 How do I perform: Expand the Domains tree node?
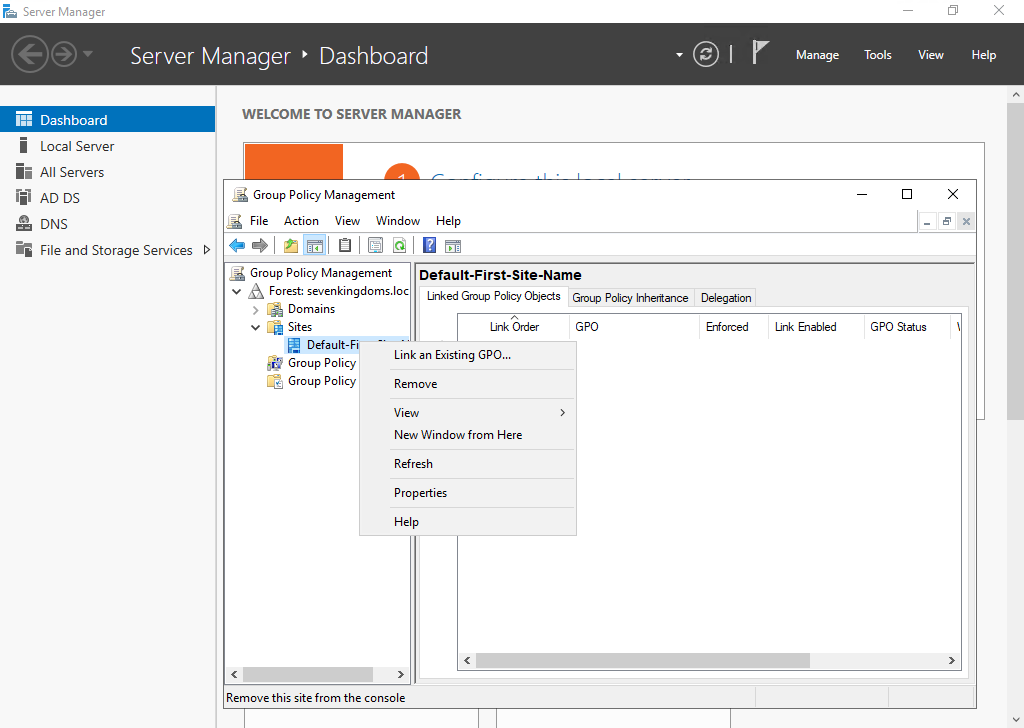tap(256, 310)
